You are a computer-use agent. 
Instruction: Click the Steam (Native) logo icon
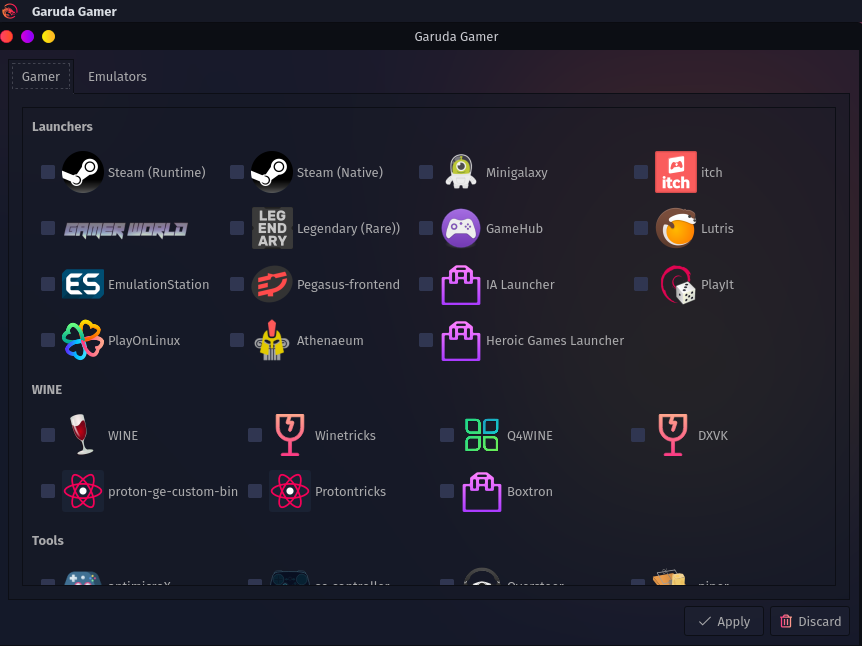click(272, 172)
